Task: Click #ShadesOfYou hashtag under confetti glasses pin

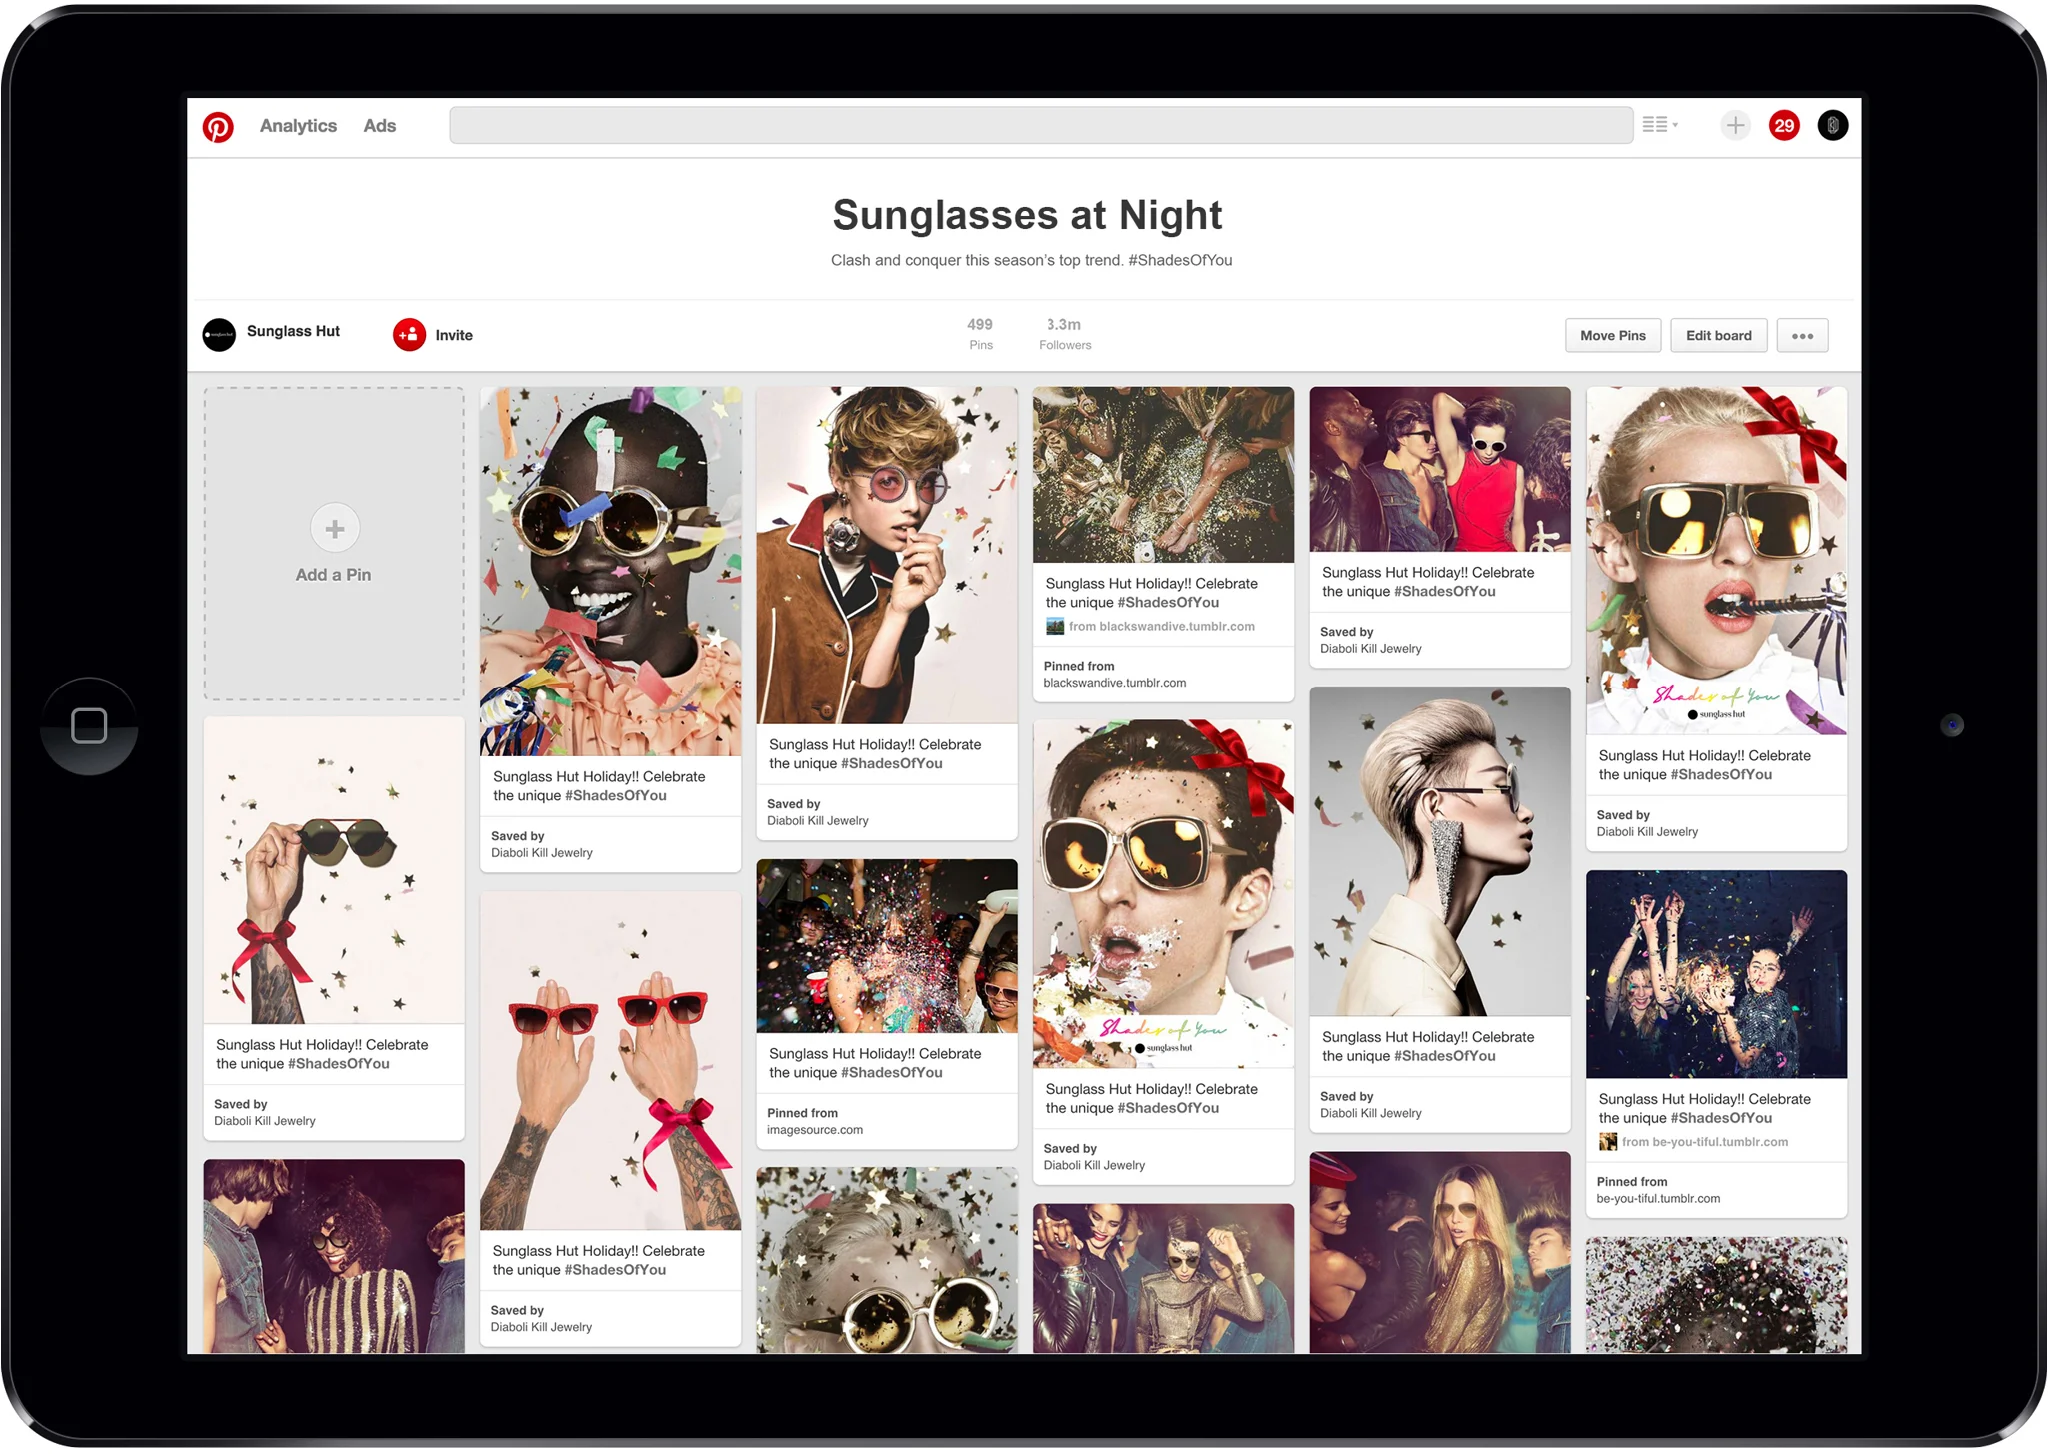Action: click(615, 796)
